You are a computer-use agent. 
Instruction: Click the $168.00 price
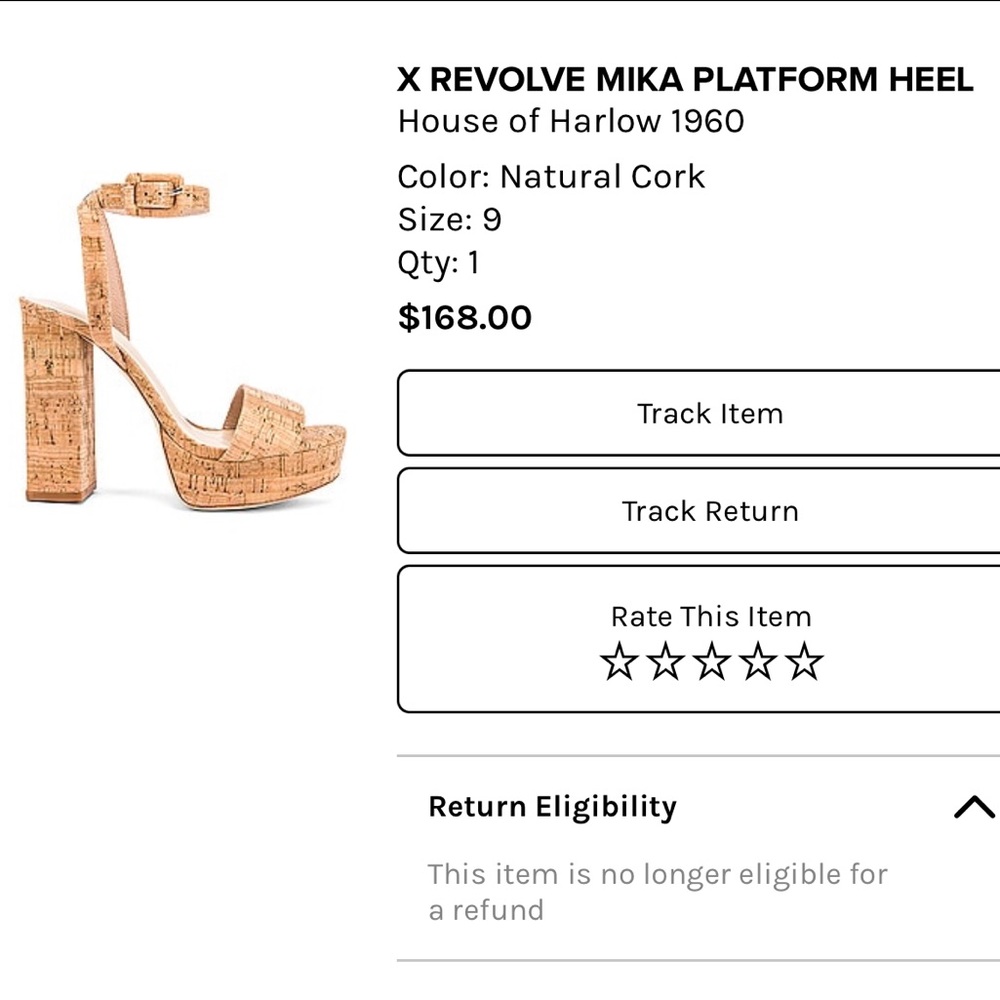(x=464, y=317)
